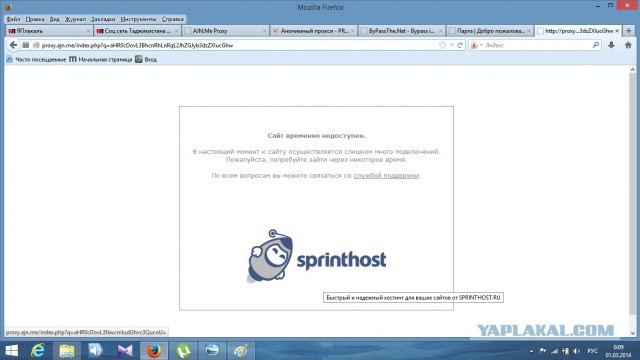Screen dimensions: 640x360
Task: Click the Action Center flag icon
Action: [543, 351]
